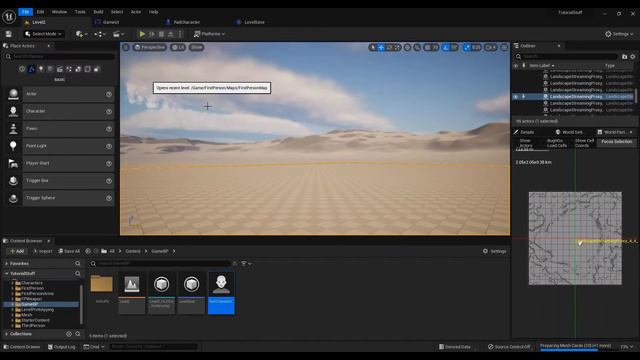The width and height of the screenshot is (640, 360).
Task: Select the Recently Placed clock icon
Action: (x=22, y=69)
